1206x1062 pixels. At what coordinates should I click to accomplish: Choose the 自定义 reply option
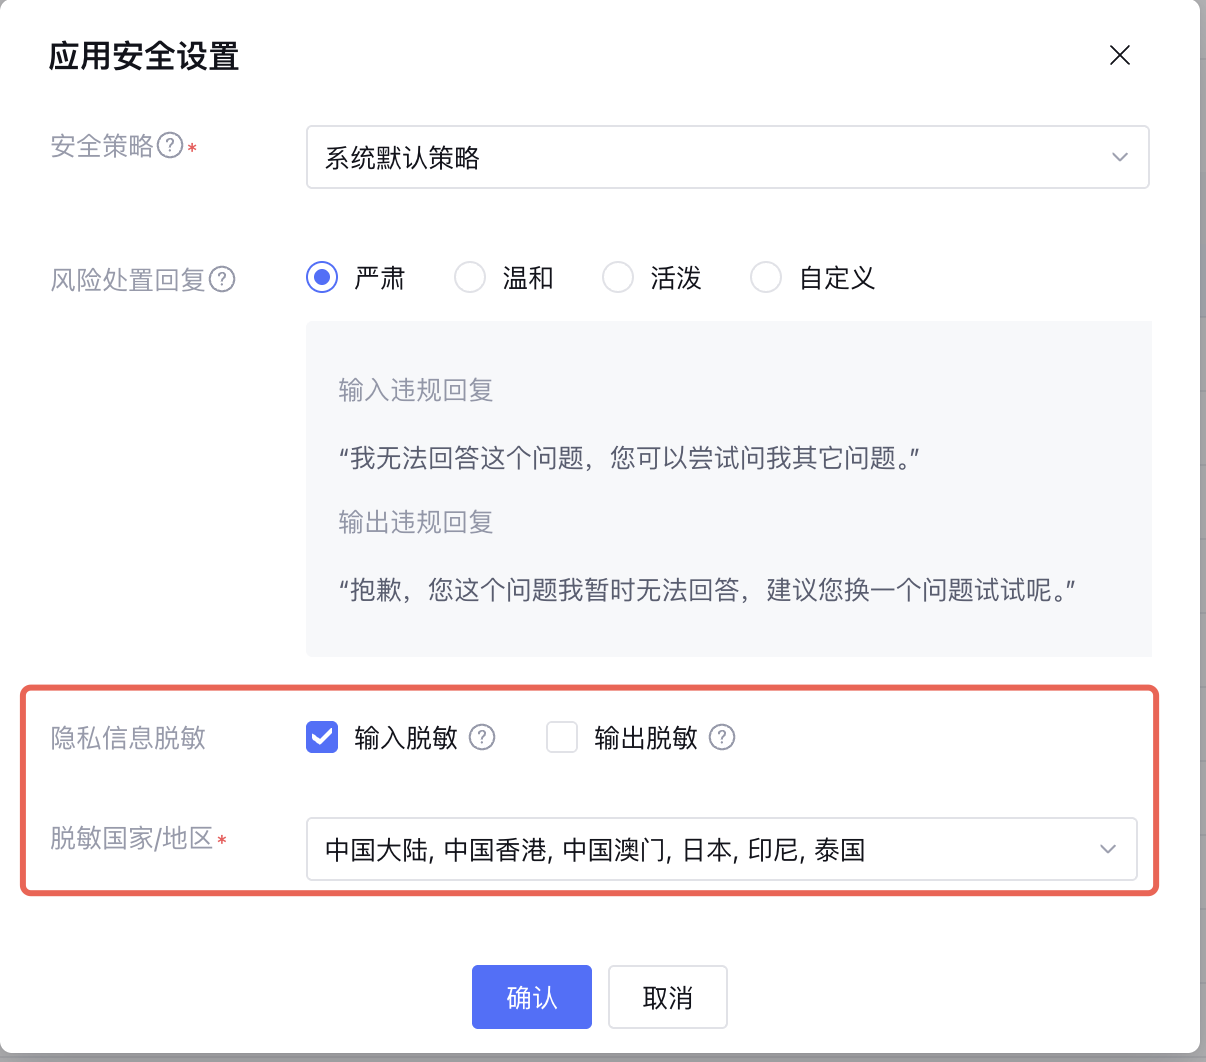pyautogui.click(x=766, y=277)
